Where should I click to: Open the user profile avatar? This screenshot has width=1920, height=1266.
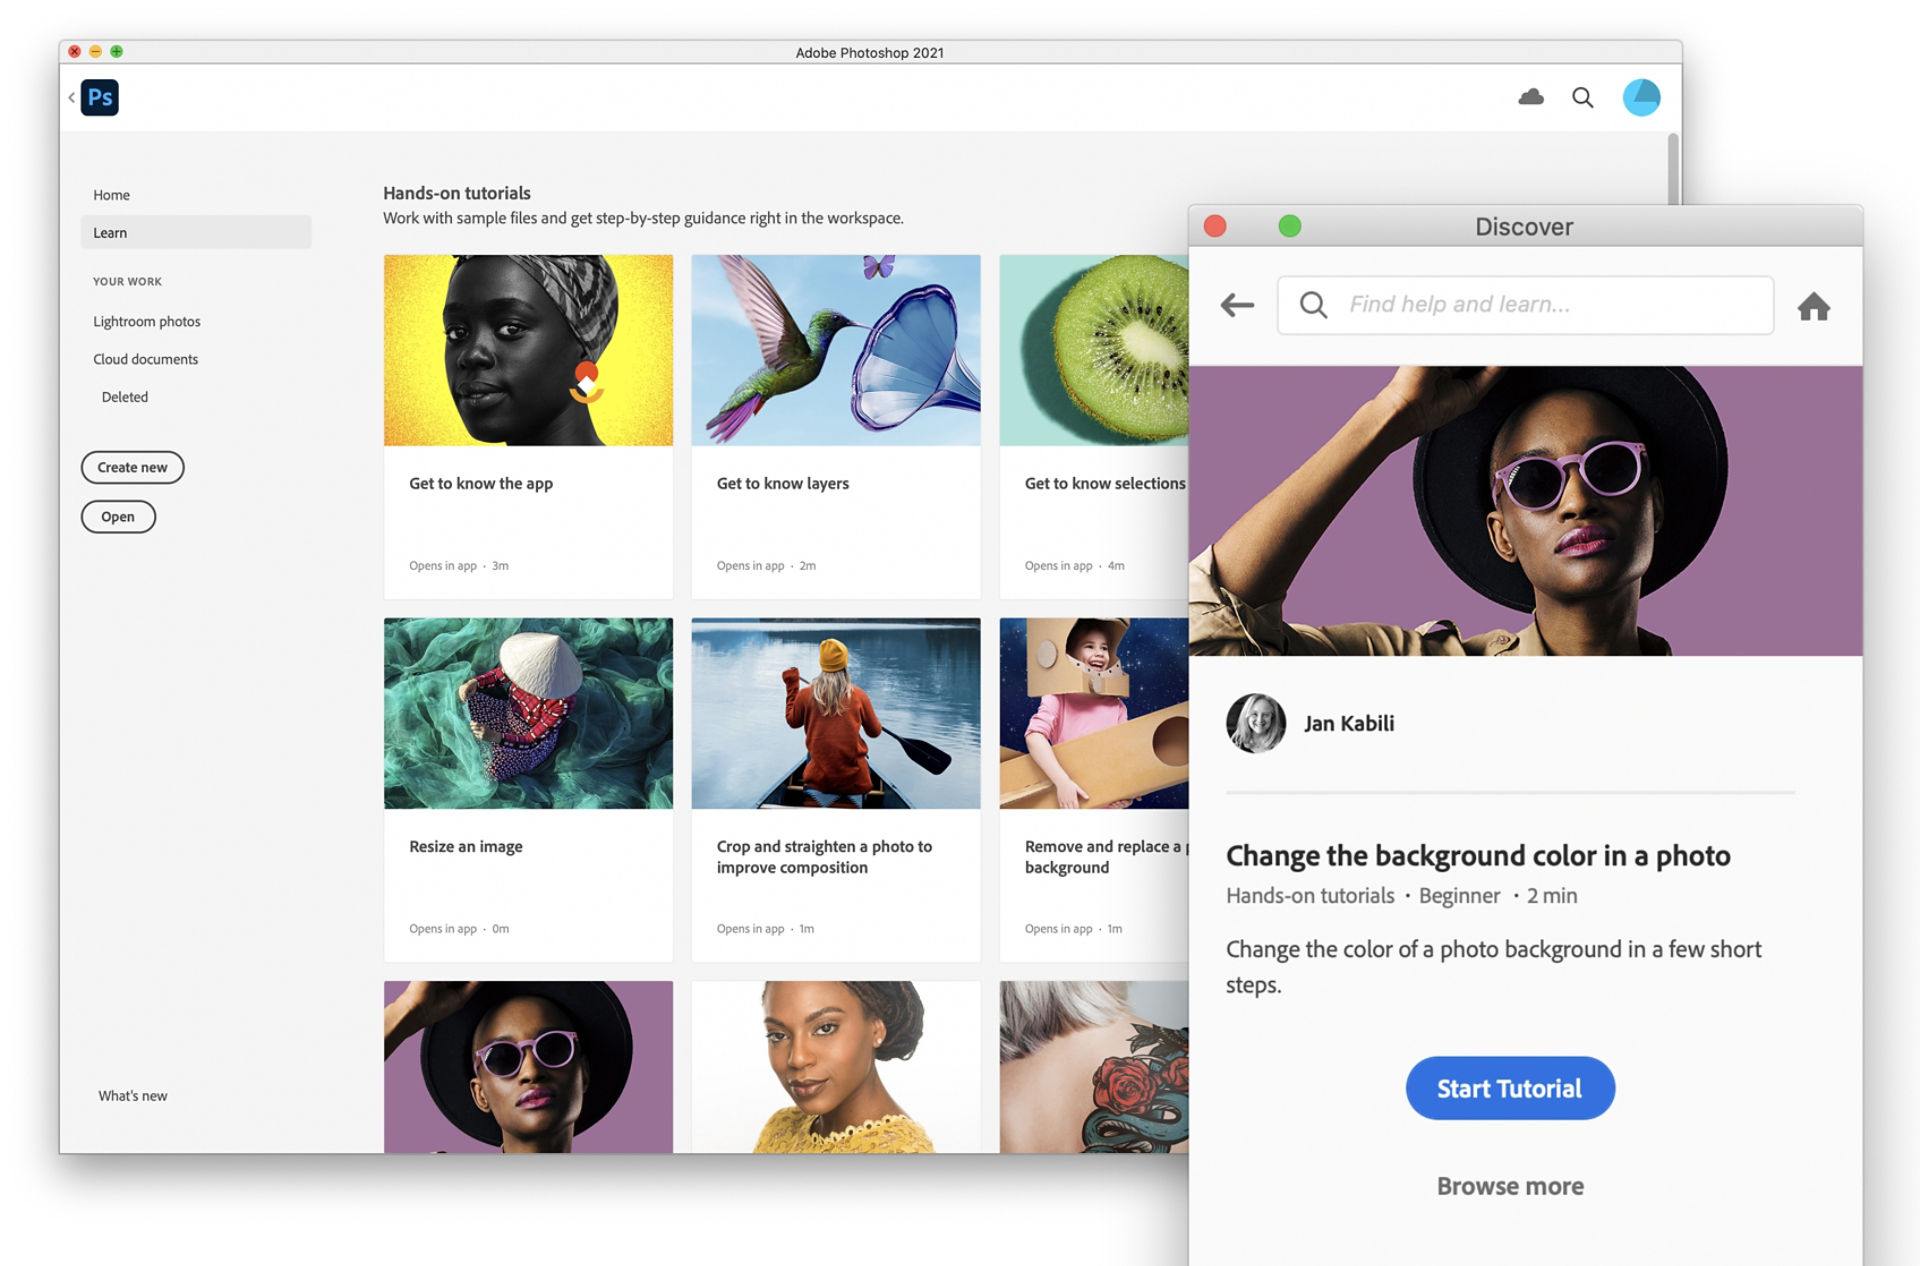(x=1641, y=97)
